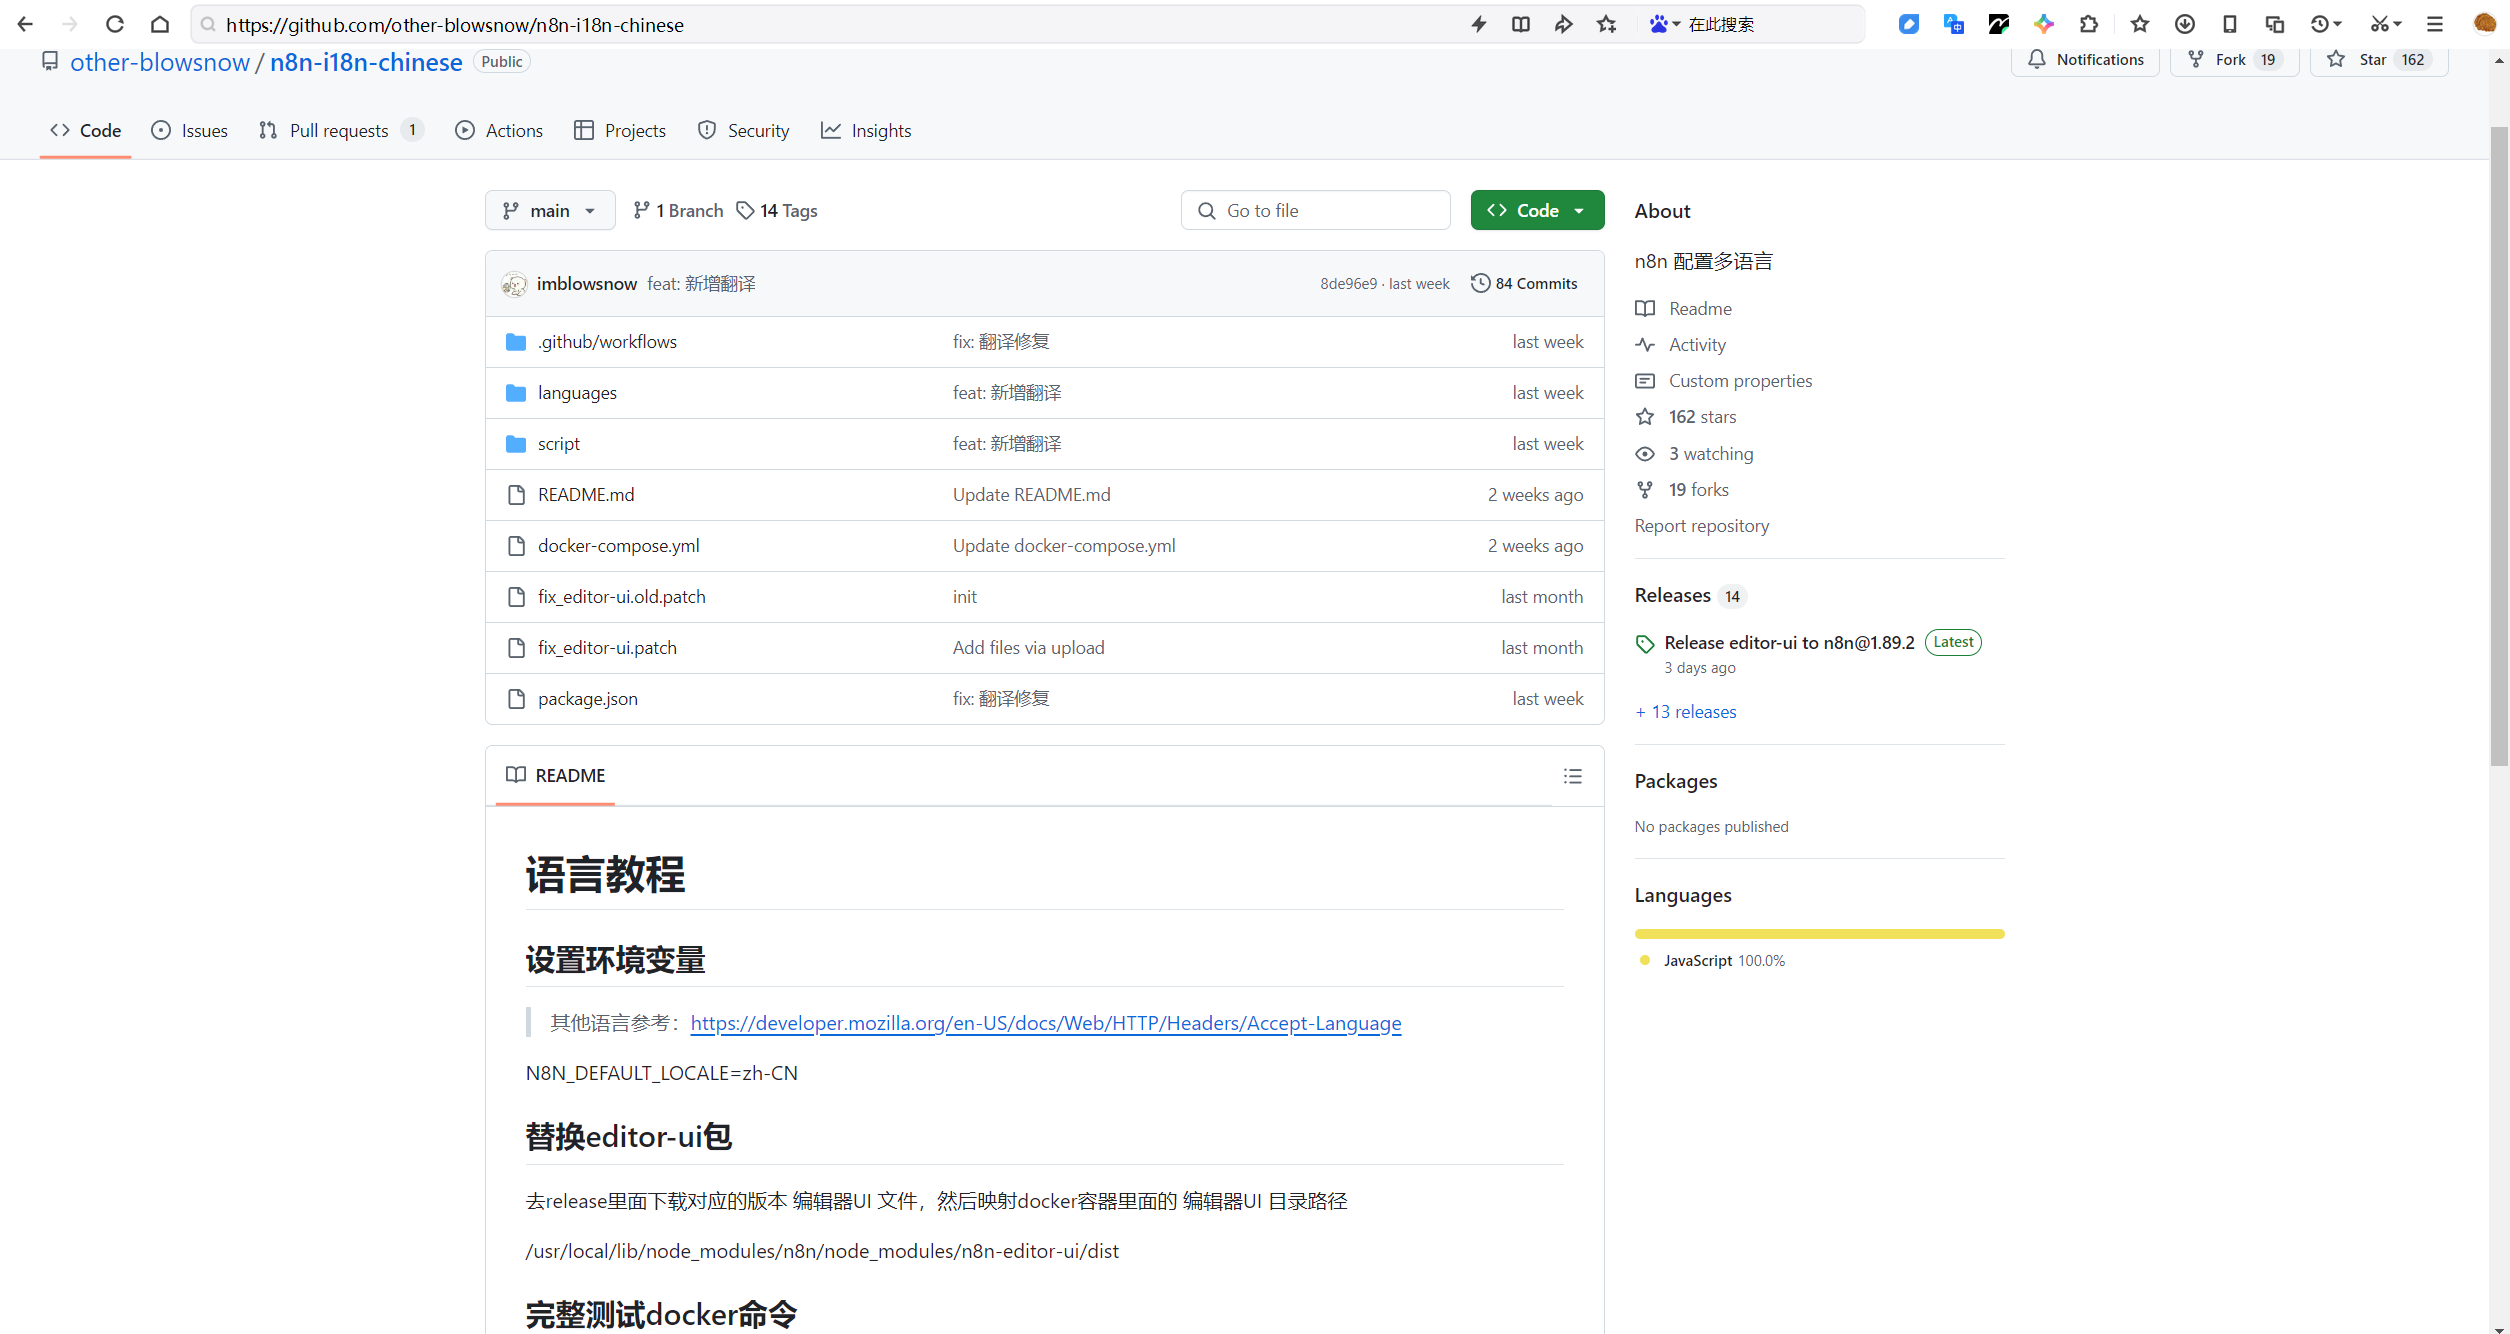The image size is (2510, 1334).
Task: Open the translate extension icon
Action: pos(1953,24)
